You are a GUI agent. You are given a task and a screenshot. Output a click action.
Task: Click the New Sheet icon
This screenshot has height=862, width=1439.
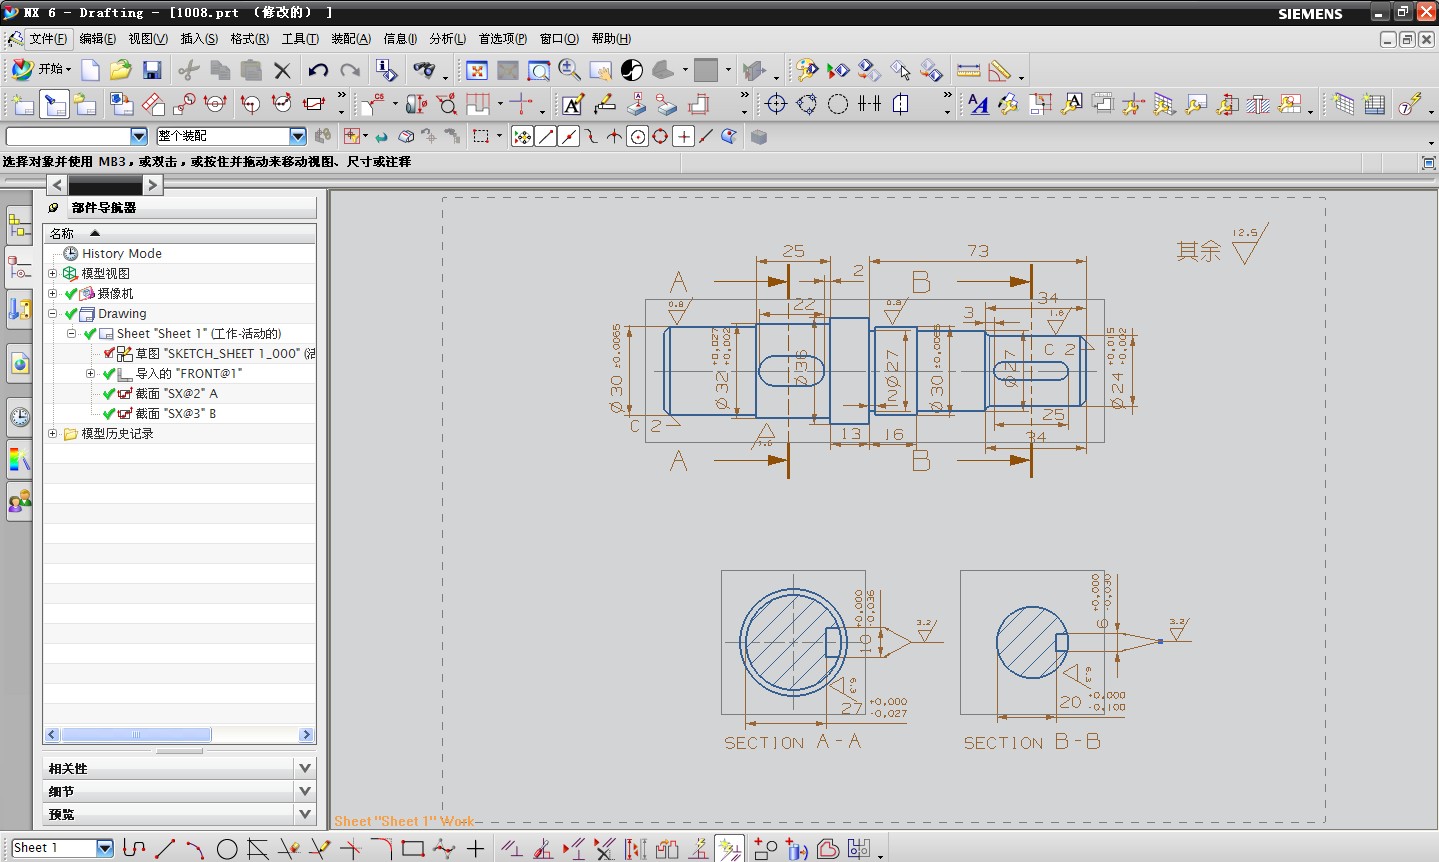tap(22, 104)
